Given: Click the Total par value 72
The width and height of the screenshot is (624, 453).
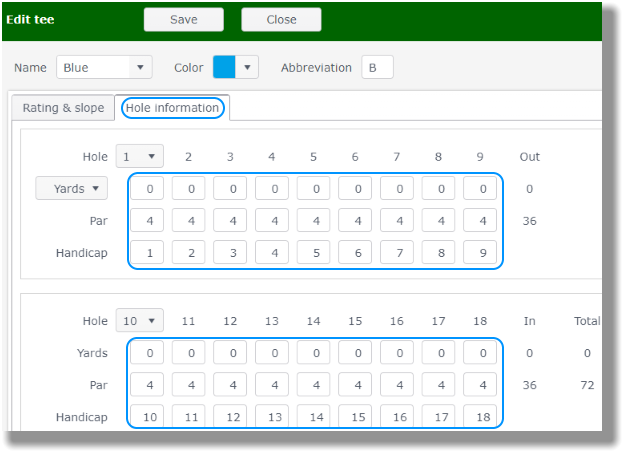Looking at the screenshot, I should (587, 385).
